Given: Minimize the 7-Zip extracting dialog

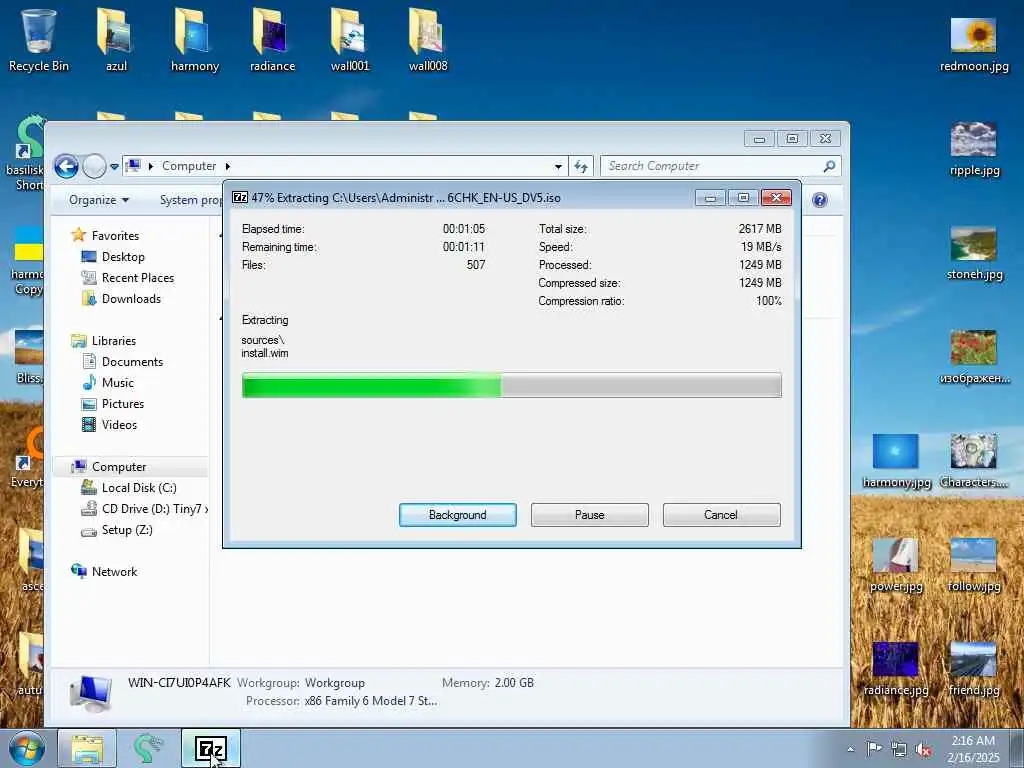Looking at the screenshot, I should (711, 197).
